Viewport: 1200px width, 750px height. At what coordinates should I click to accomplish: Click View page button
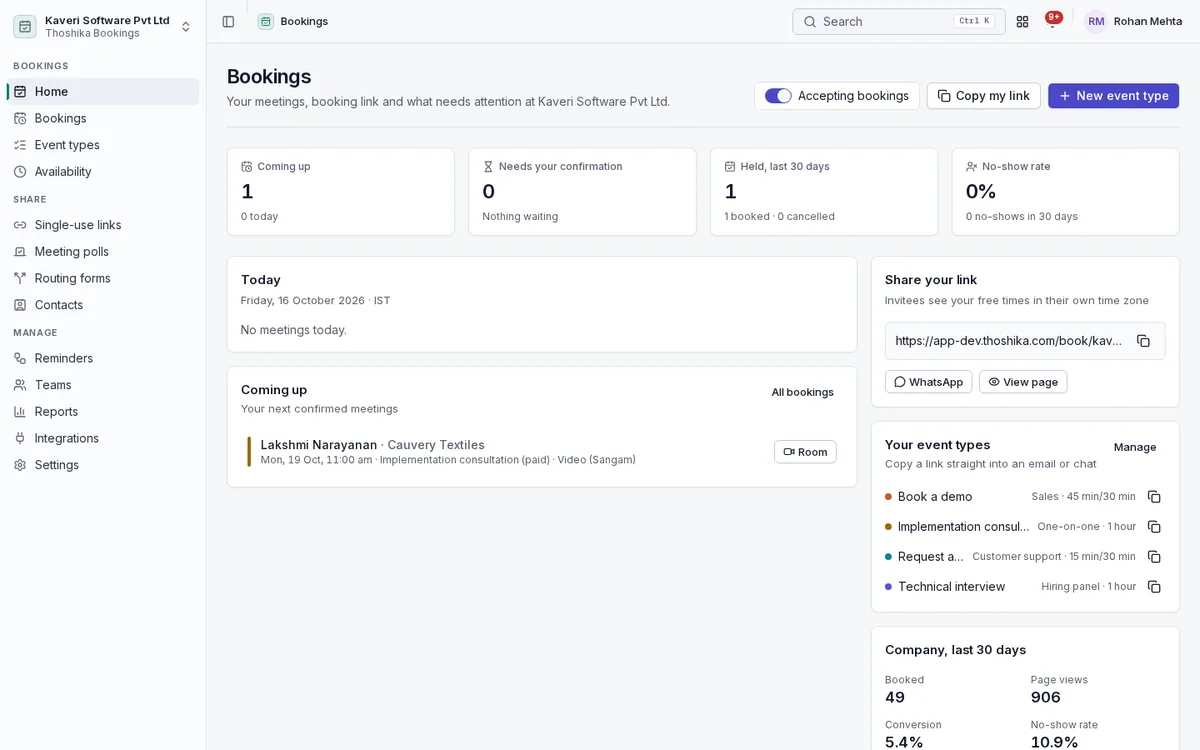pyautogui.click(x=1023, y=382)
